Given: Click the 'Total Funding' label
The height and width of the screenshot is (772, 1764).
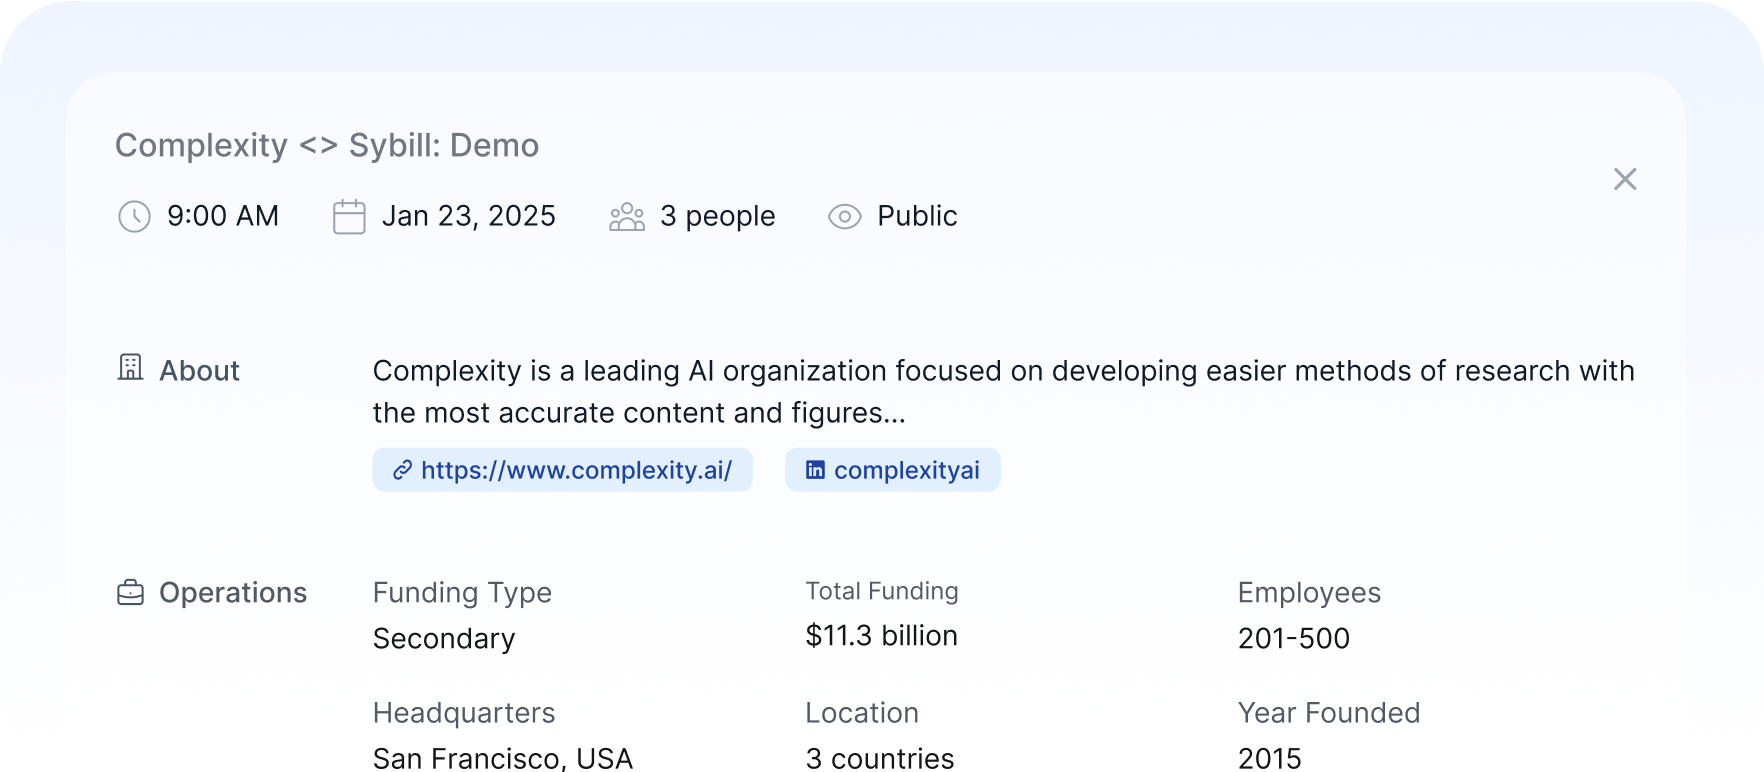Looking at the screenshot, I should 882,592.
